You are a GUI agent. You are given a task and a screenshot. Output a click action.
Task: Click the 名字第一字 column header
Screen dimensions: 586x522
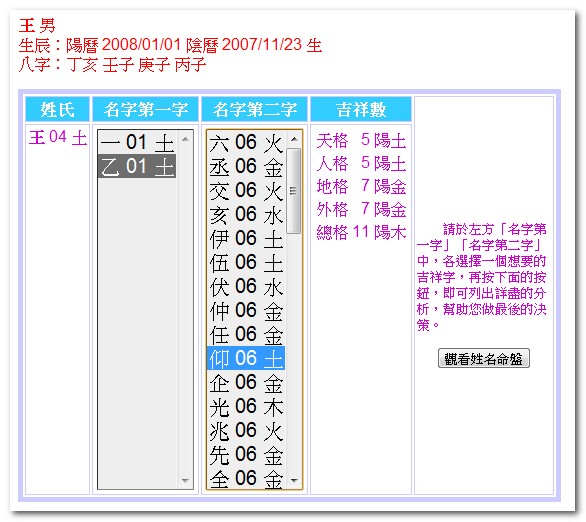(145, 109)
